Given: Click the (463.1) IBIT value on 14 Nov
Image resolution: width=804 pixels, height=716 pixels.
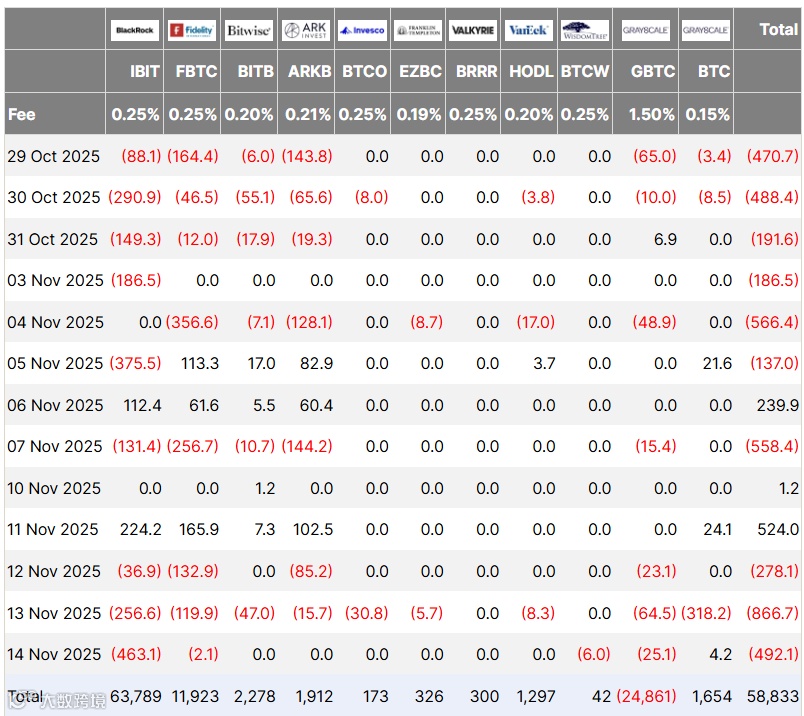Looking at the screenshot, I should tap(136, 654).
